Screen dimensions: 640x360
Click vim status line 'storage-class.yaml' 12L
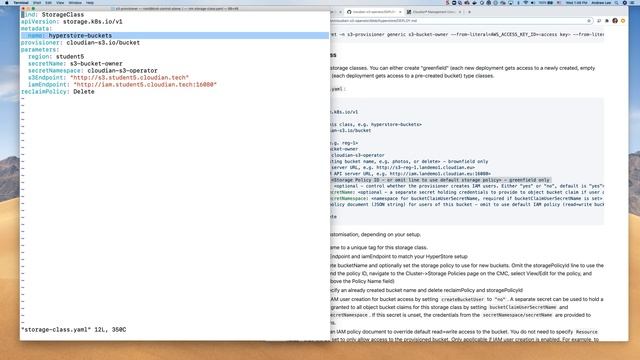pos(73,330)
